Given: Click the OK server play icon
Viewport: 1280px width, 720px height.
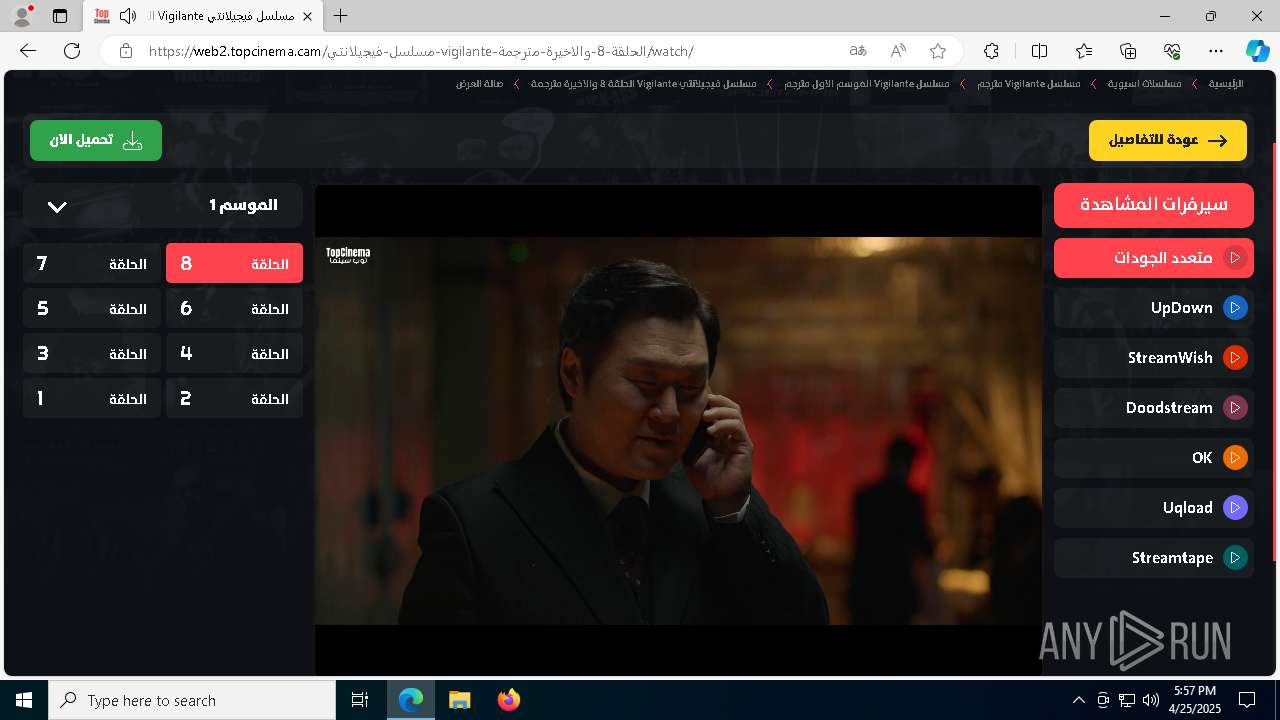Looking at the screenshot, I should 1235,458.
